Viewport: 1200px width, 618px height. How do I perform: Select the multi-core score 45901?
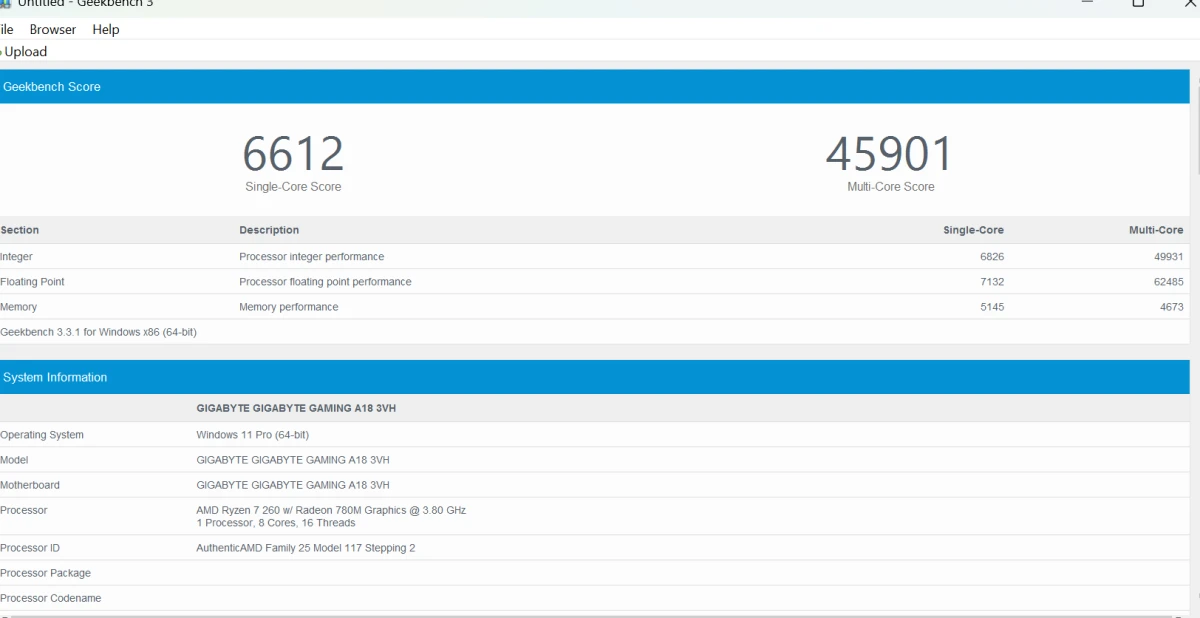(x=890, y=154)
